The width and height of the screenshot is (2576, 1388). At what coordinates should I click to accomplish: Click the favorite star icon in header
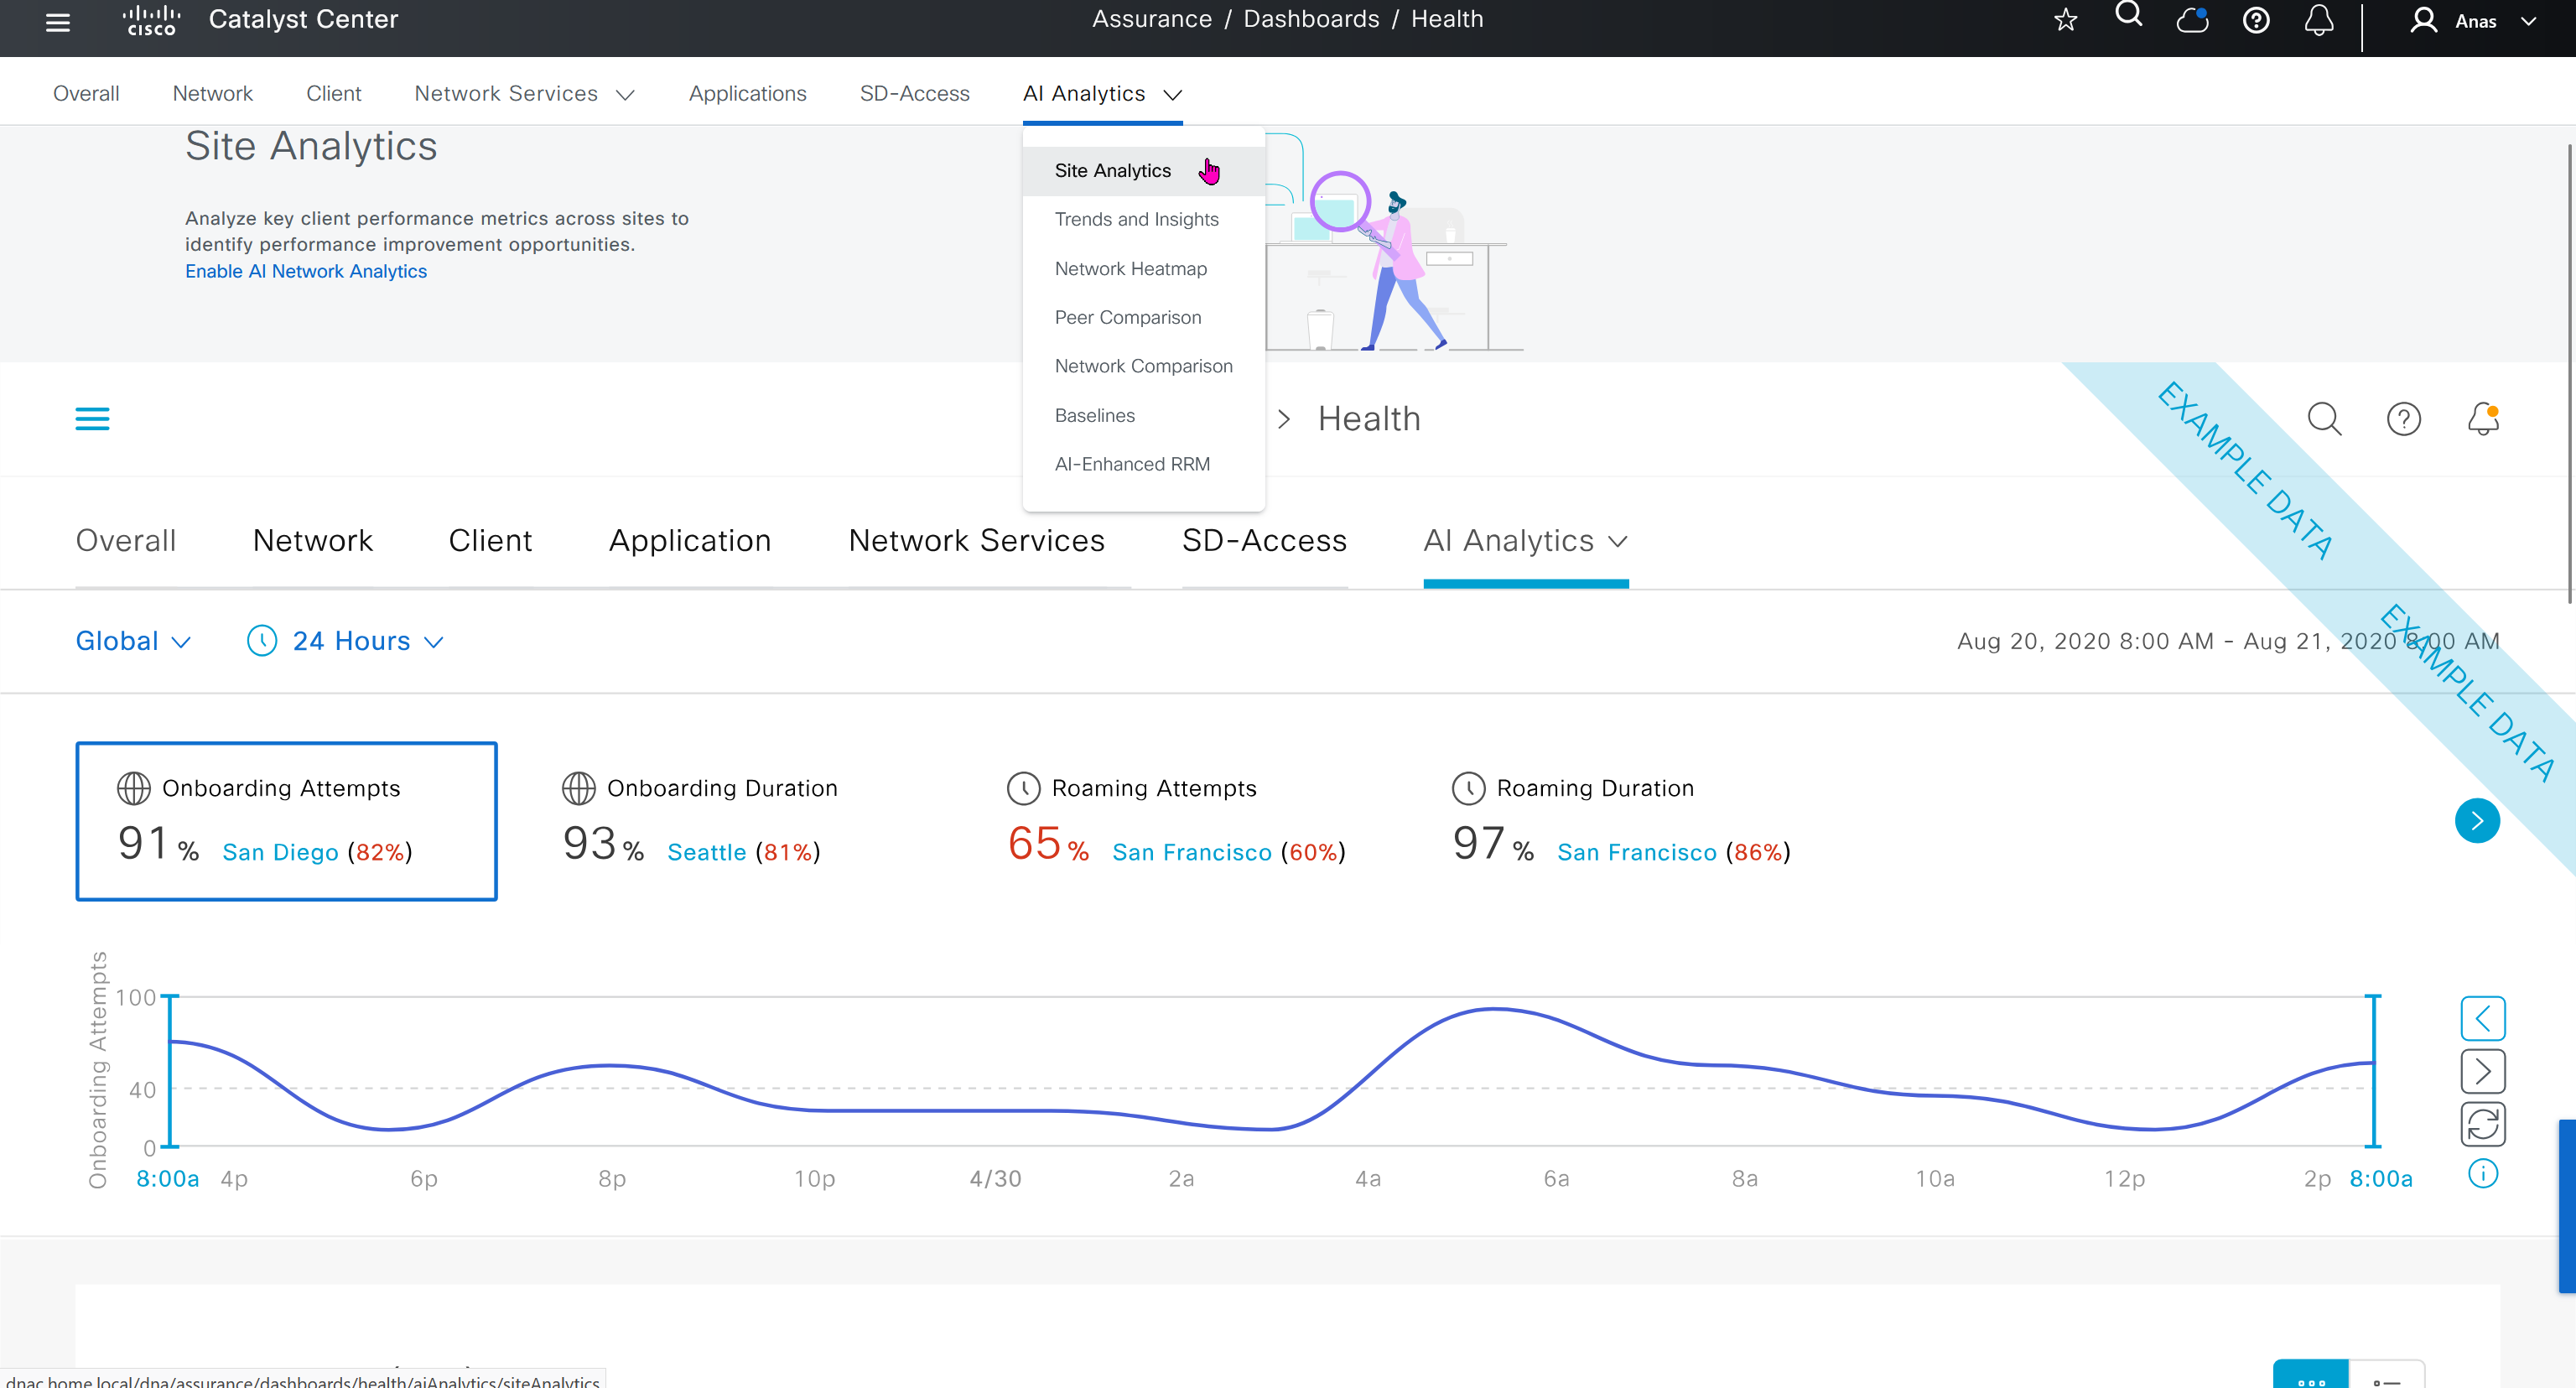2065,20
